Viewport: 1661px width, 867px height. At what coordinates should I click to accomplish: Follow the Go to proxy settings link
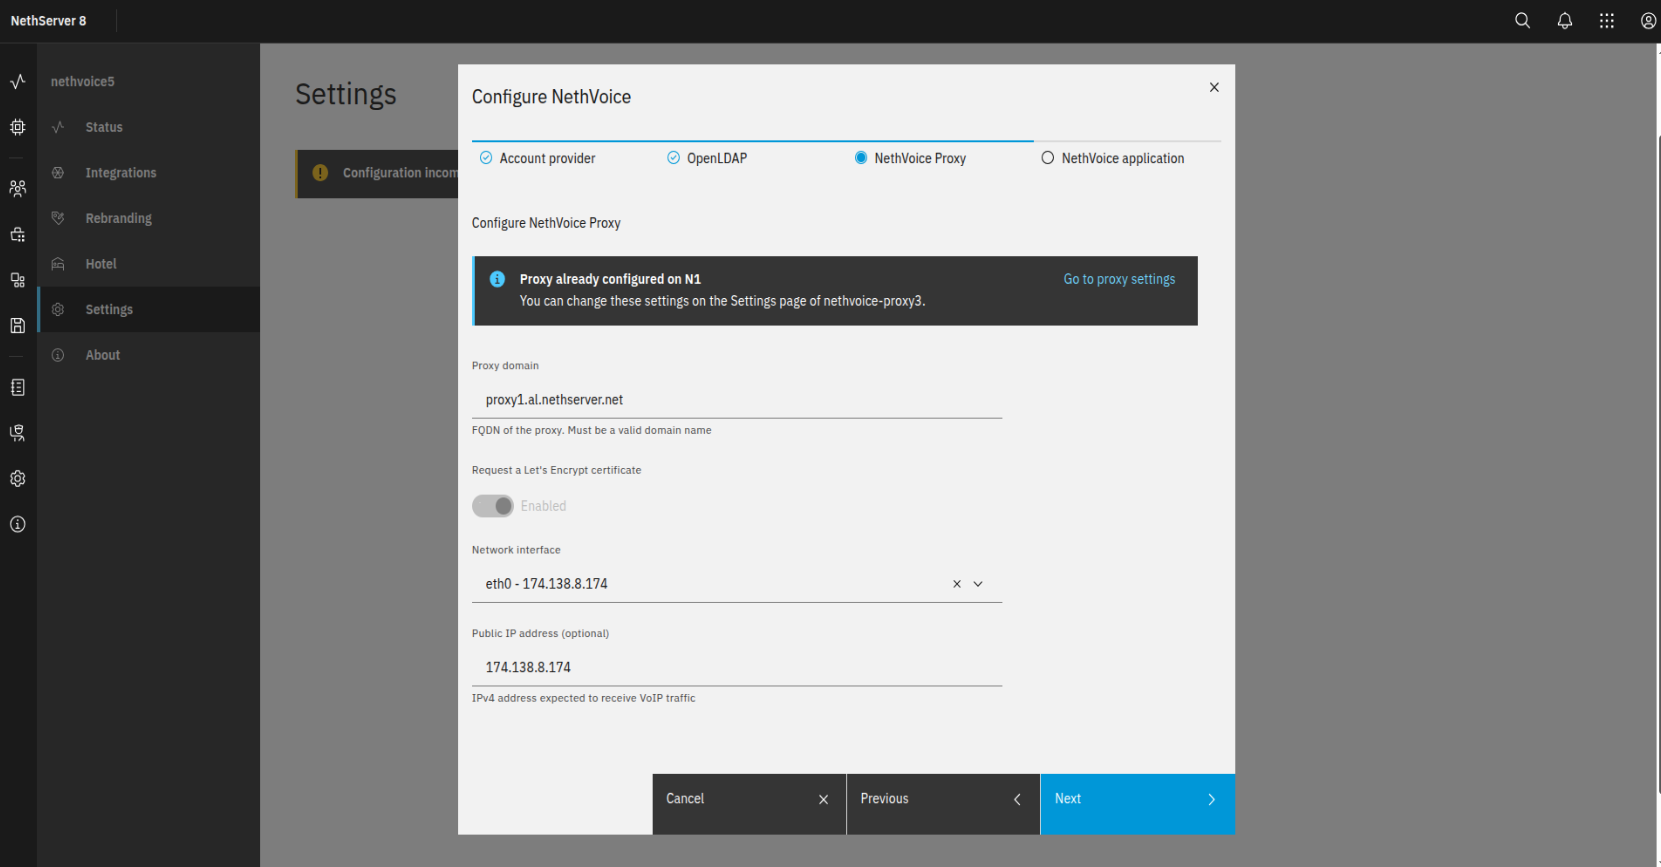pyautogui.click(x=1119, y=279)
